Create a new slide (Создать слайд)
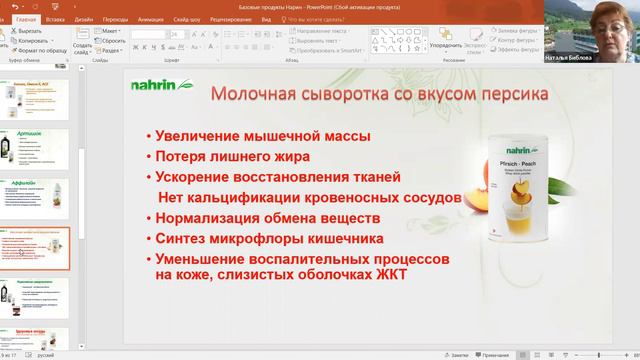640x360 pixels. point(82,42)
